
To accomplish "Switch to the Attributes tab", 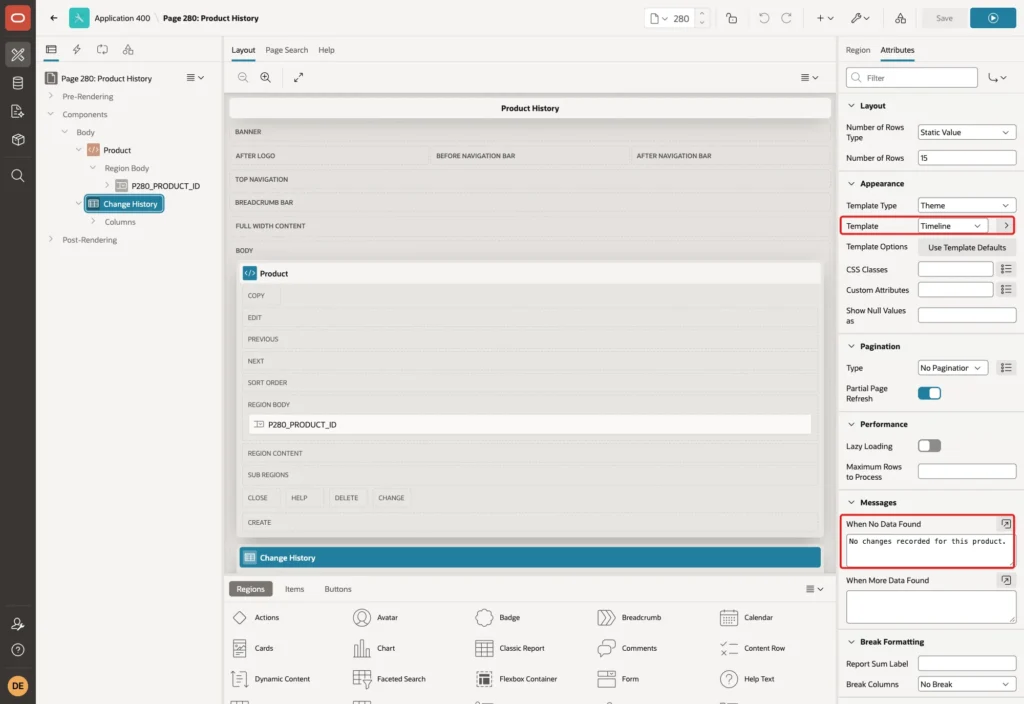I will (897, 50).
